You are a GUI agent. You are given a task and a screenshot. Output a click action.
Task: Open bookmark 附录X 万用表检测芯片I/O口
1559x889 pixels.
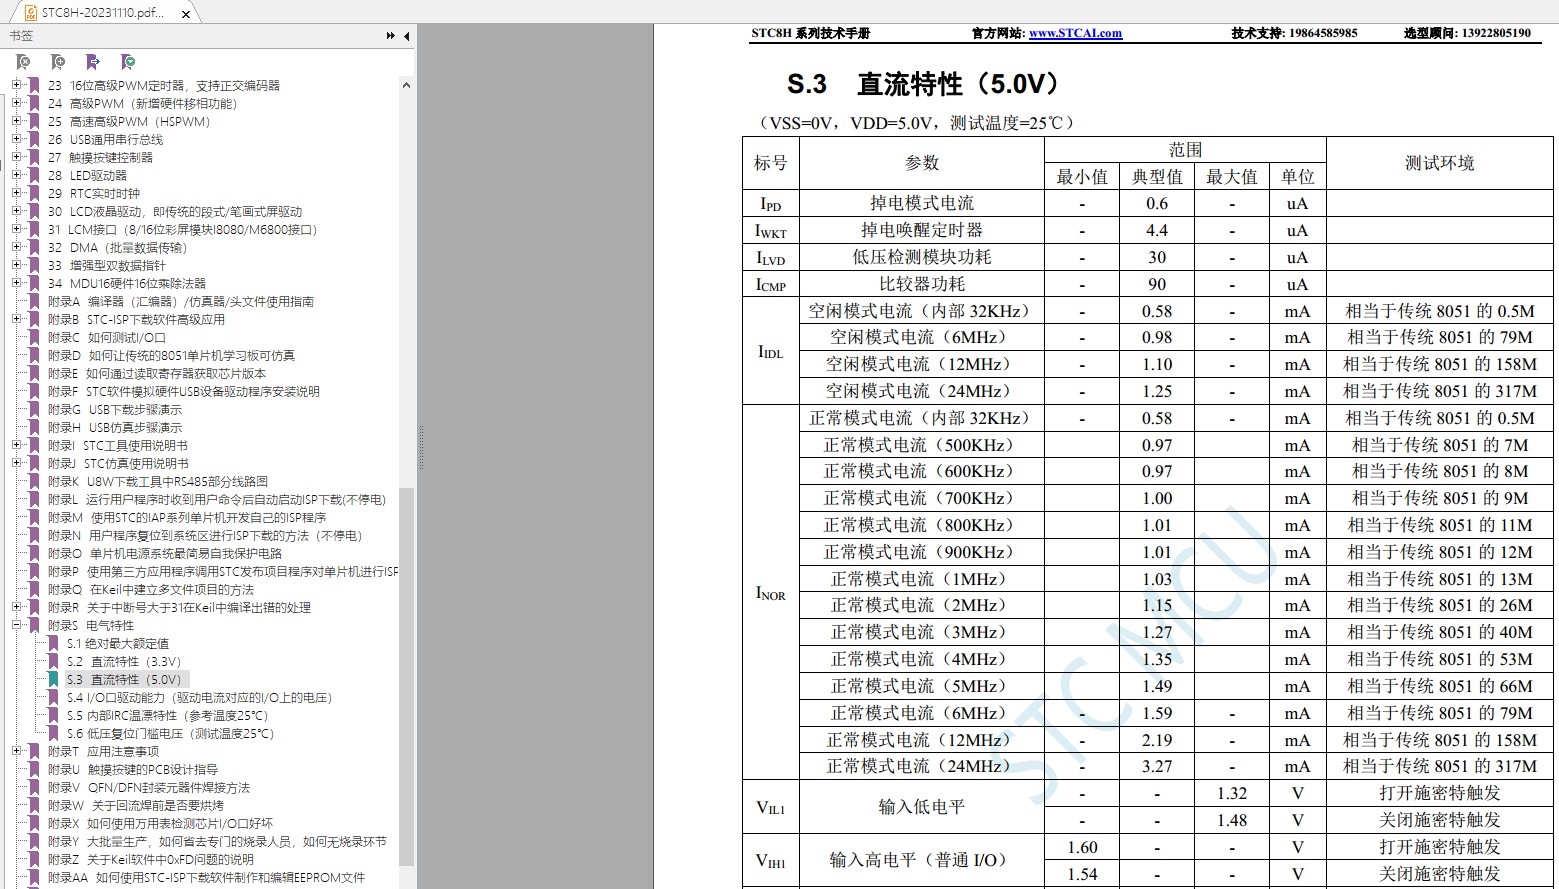click(x=160, y=823)
